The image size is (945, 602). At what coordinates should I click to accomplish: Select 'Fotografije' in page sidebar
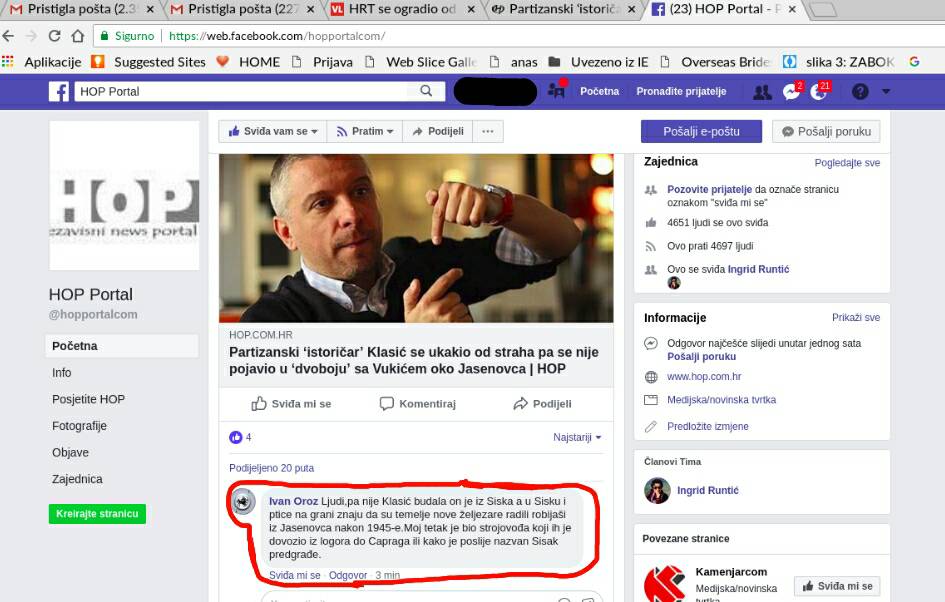click(x=79, y=426)
